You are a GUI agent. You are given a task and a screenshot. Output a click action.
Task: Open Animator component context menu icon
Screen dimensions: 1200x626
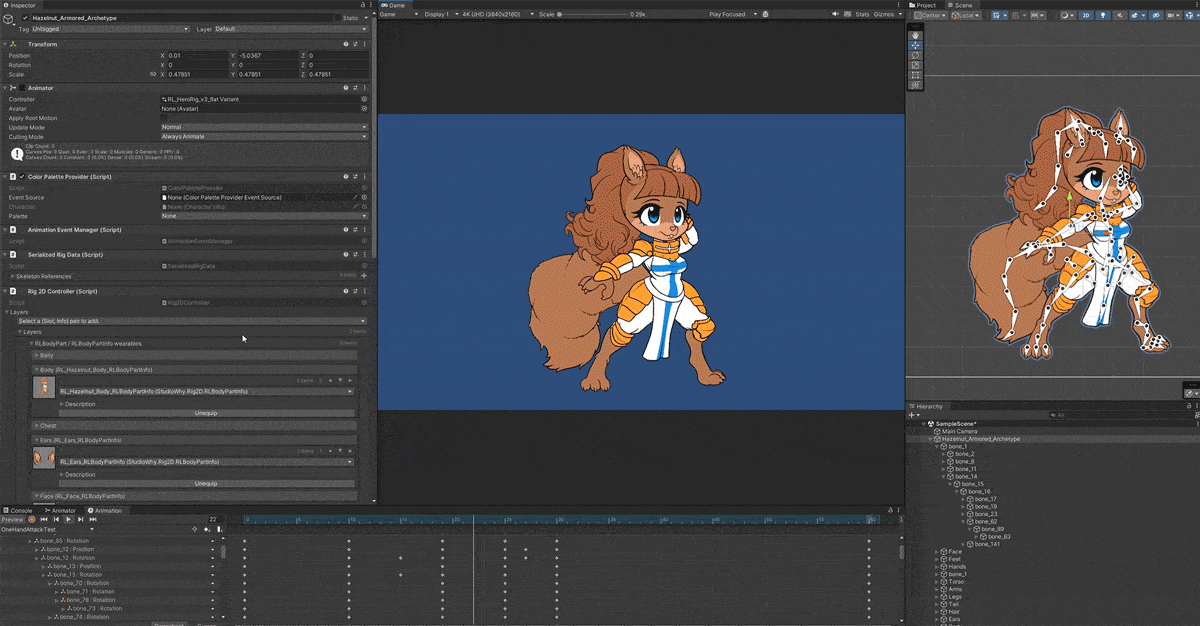pyautogui.click(x=364, y=88)
